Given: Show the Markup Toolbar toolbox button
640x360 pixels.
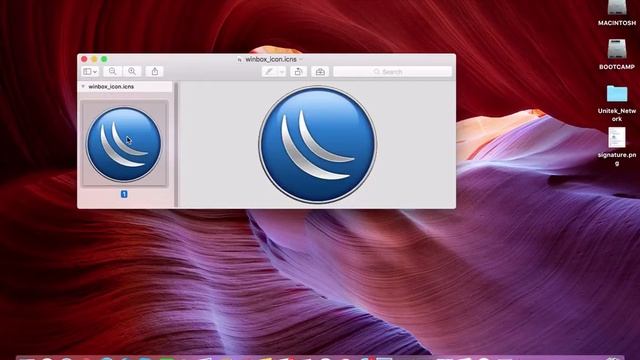Looking at the screenshot, I should 320,71.
